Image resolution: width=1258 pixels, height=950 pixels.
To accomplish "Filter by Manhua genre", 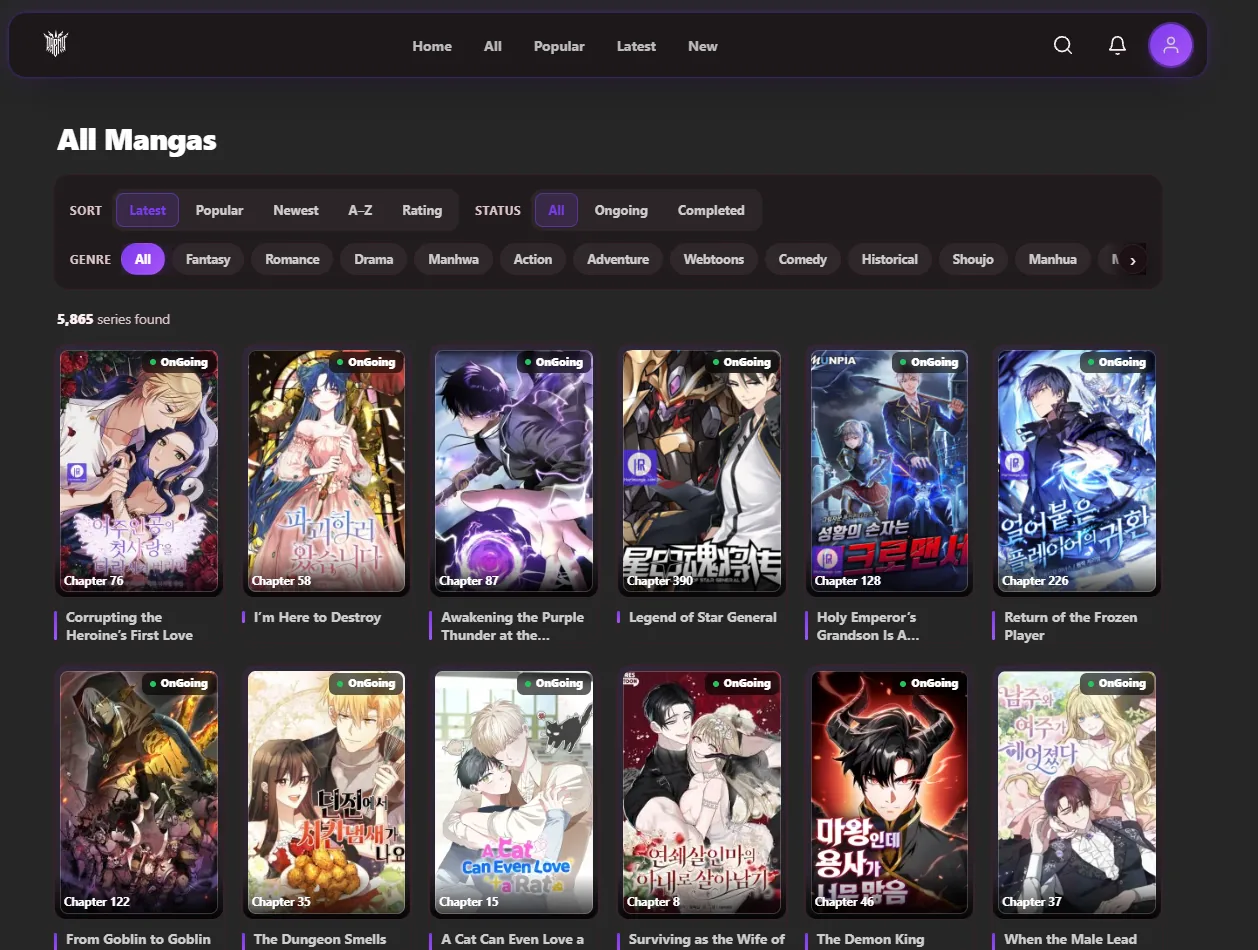I will pos(1053,259).
